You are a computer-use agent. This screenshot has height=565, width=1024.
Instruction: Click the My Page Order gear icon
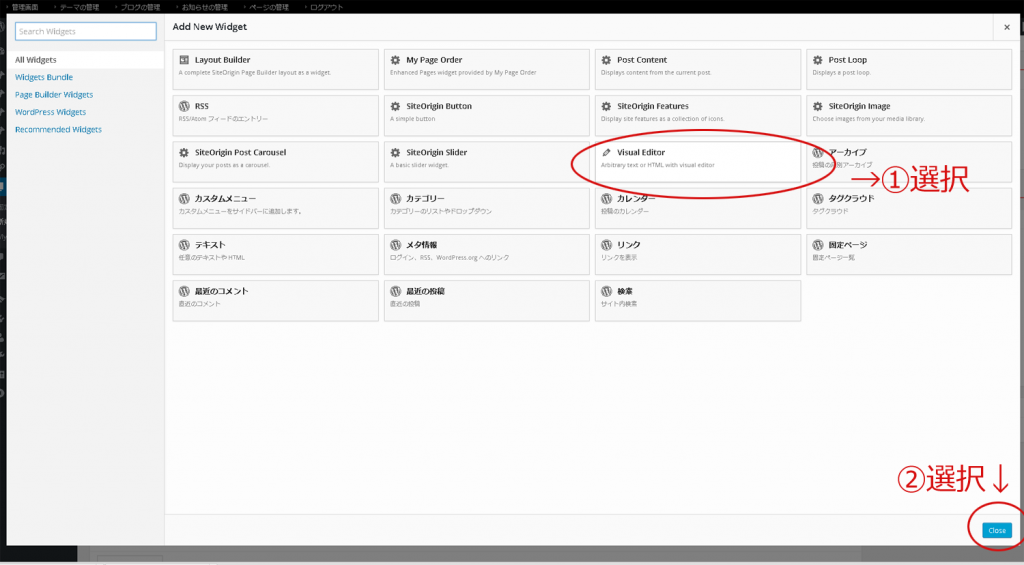395,59
